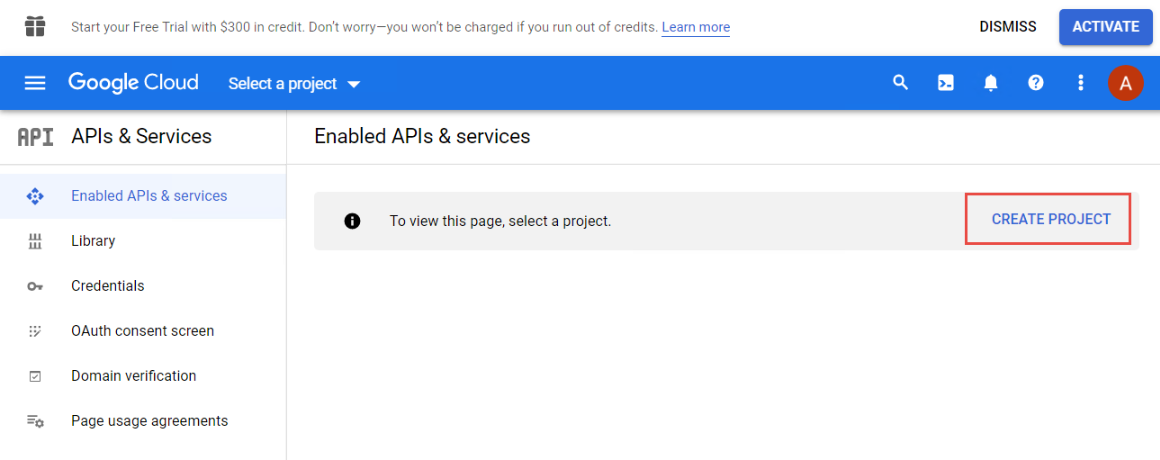Click the info icon in the notice
Image resolution: width=1160 pixels, height=460 pixels.
coord(352,221)
